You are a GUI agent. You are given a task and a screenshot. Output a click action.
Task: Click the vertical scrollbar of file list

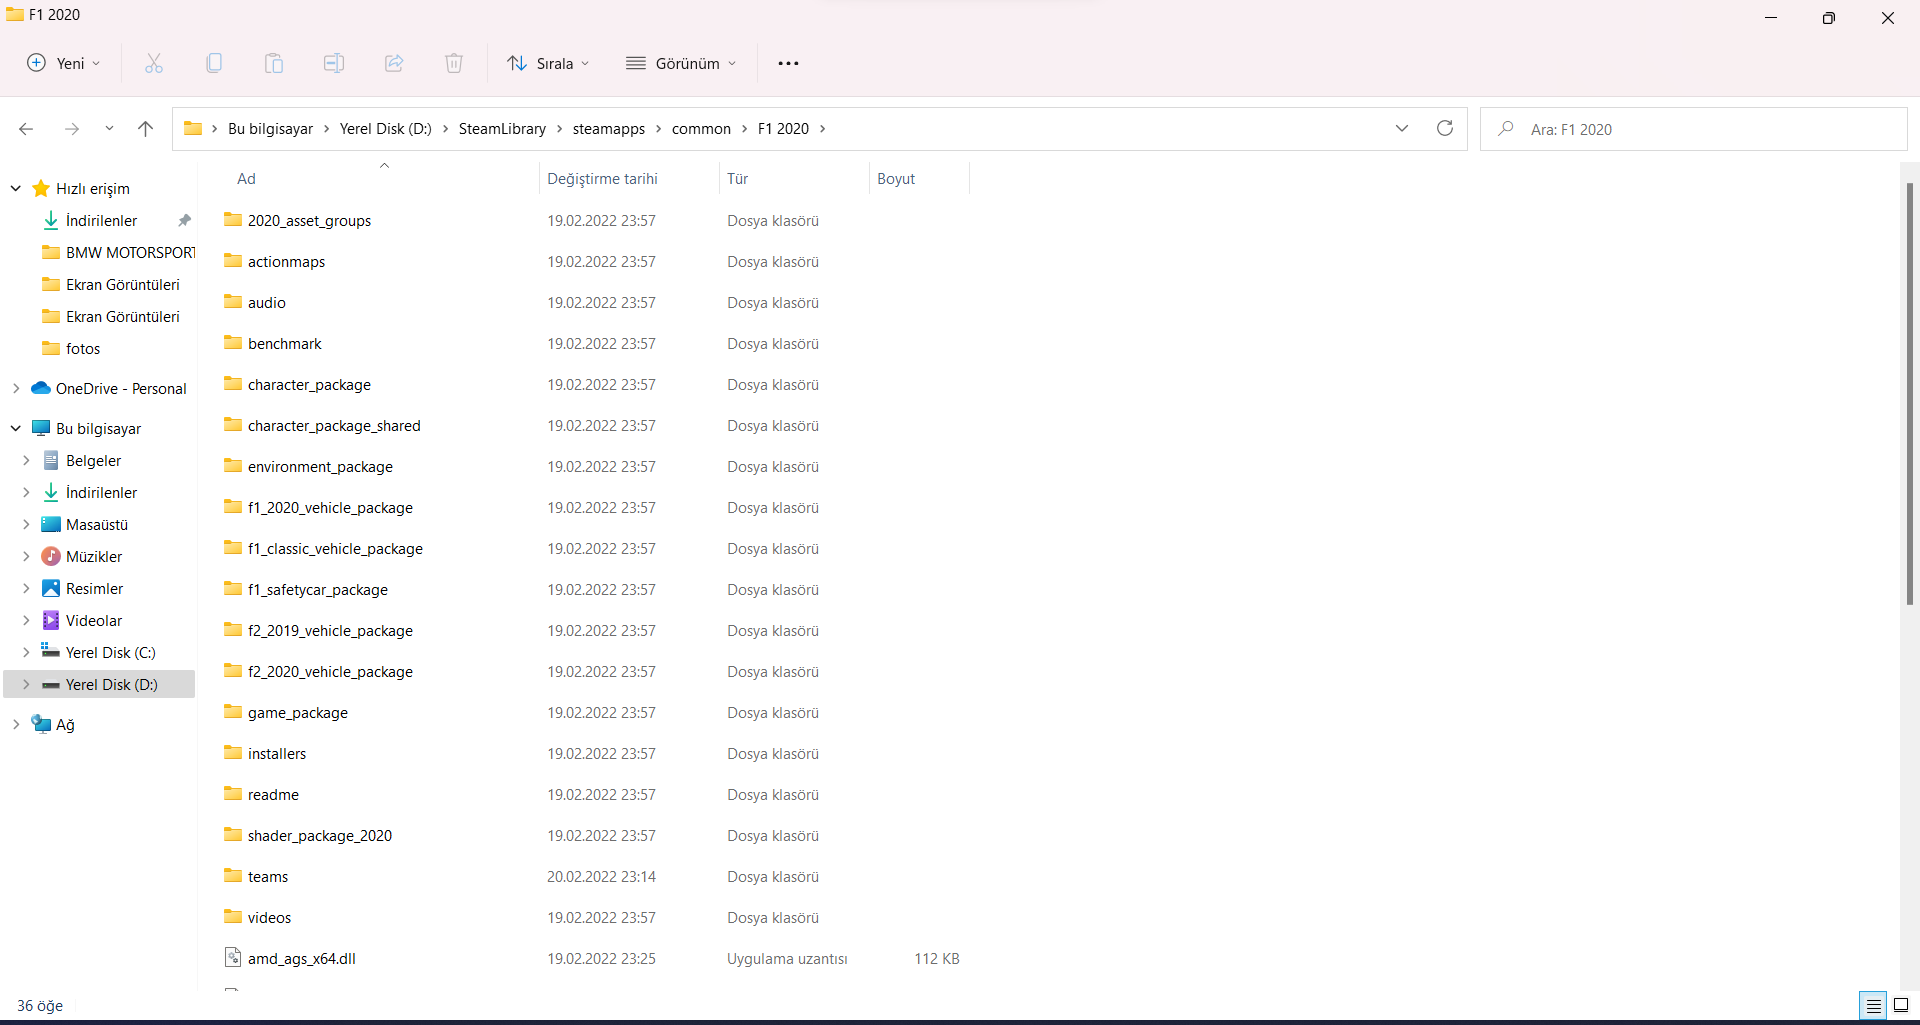click(x=1910, y=394)
